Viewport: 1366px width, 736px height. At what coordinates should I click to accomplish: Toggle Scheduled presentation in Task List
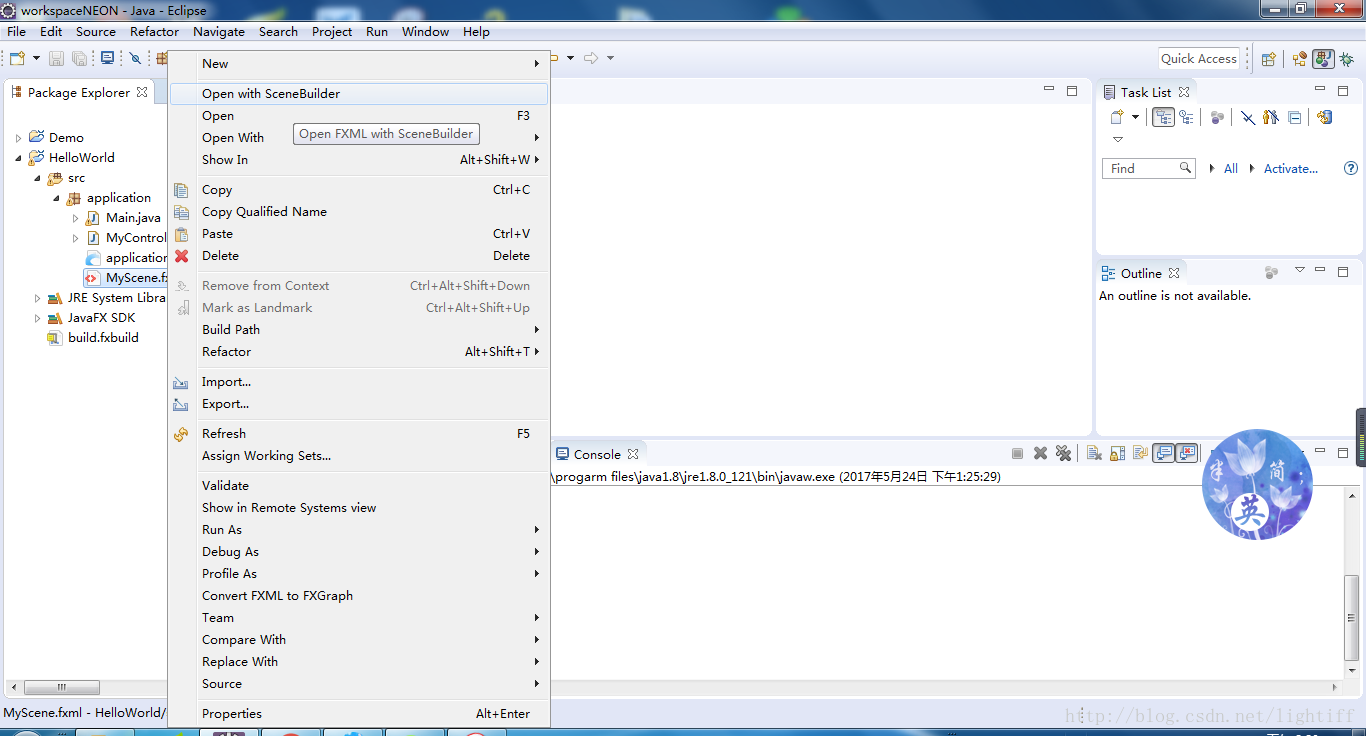(x=1186, y=117)
